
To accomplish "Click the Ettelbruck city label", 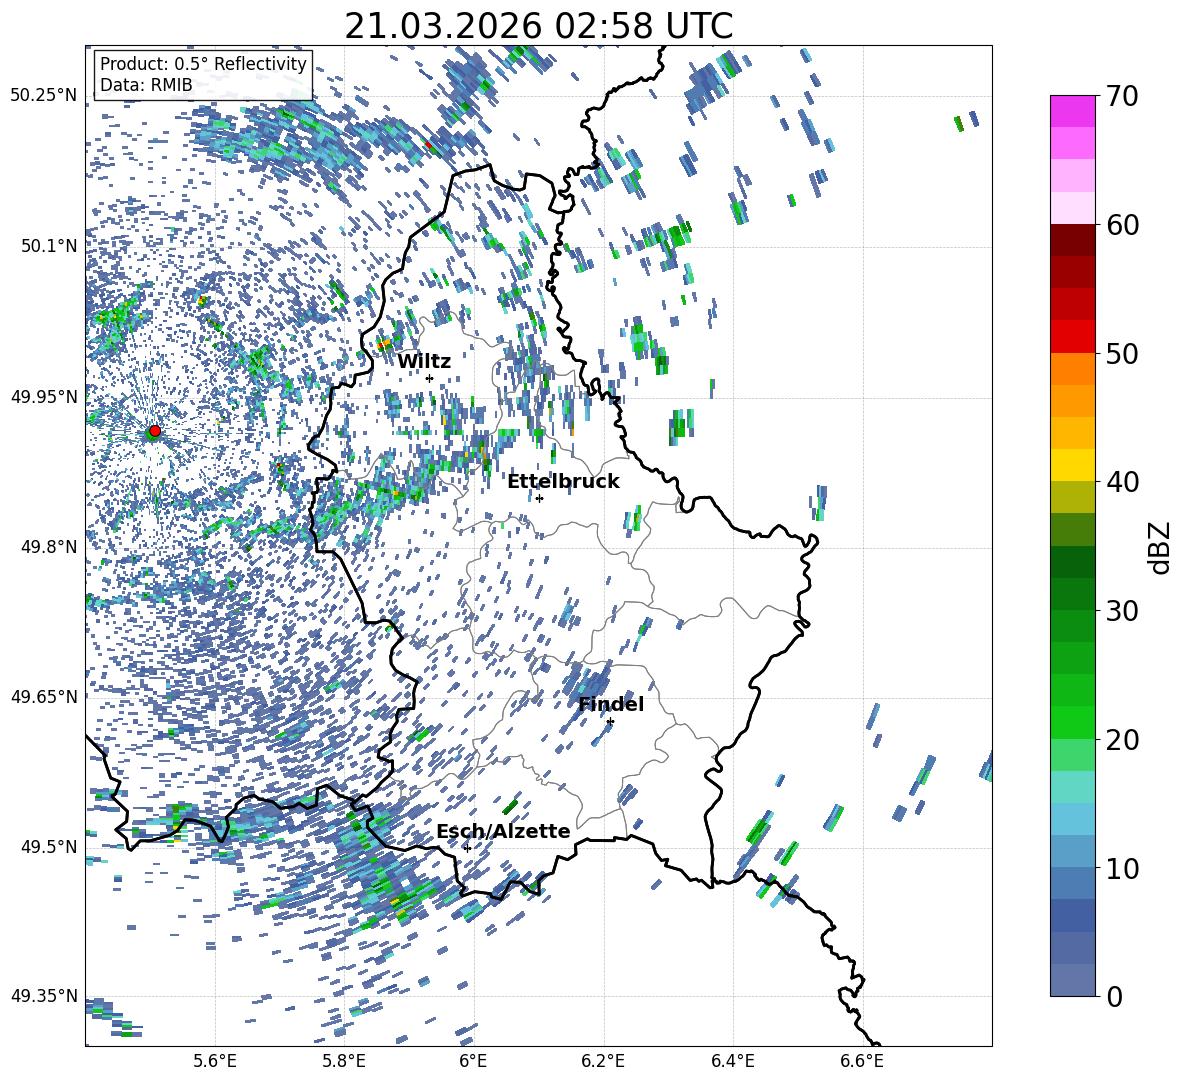I will [563, 482].
